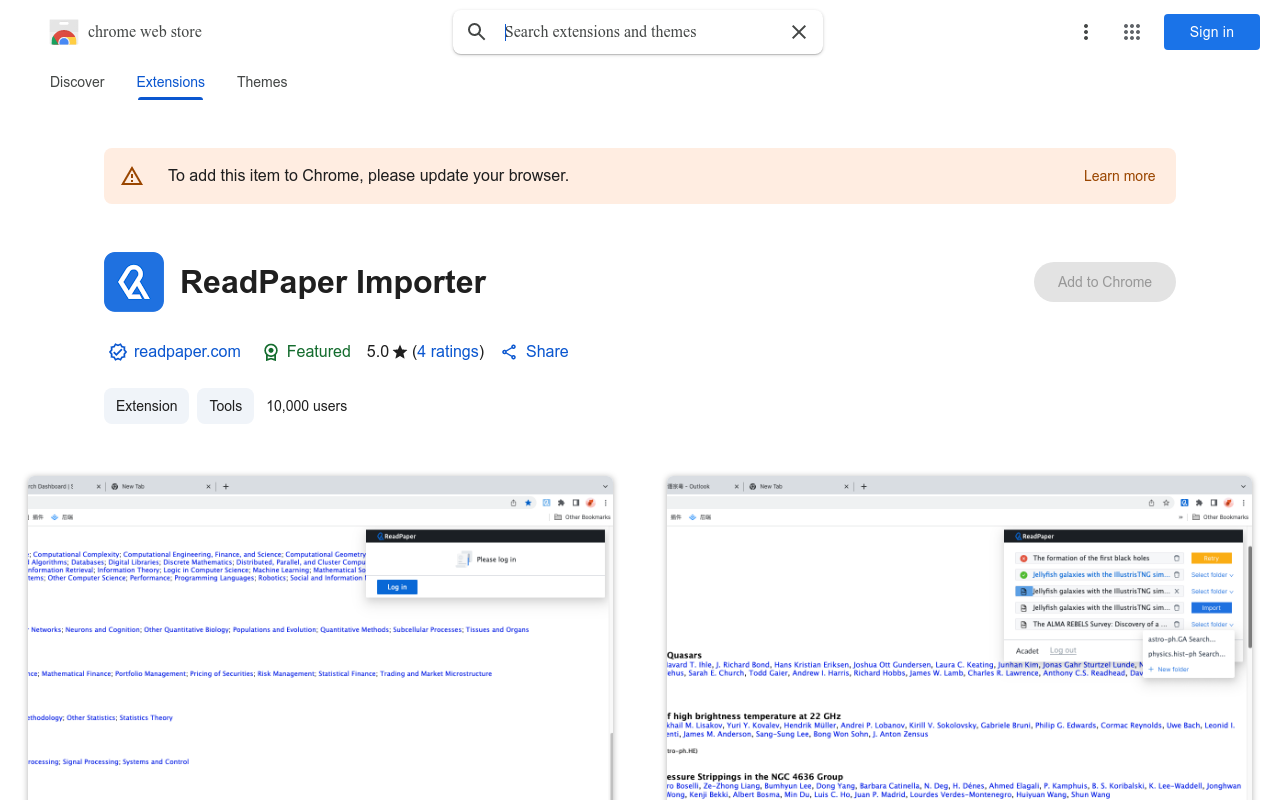Click the Tools category chip
The height and width of the screenshot is (800, 1280).
226,406
